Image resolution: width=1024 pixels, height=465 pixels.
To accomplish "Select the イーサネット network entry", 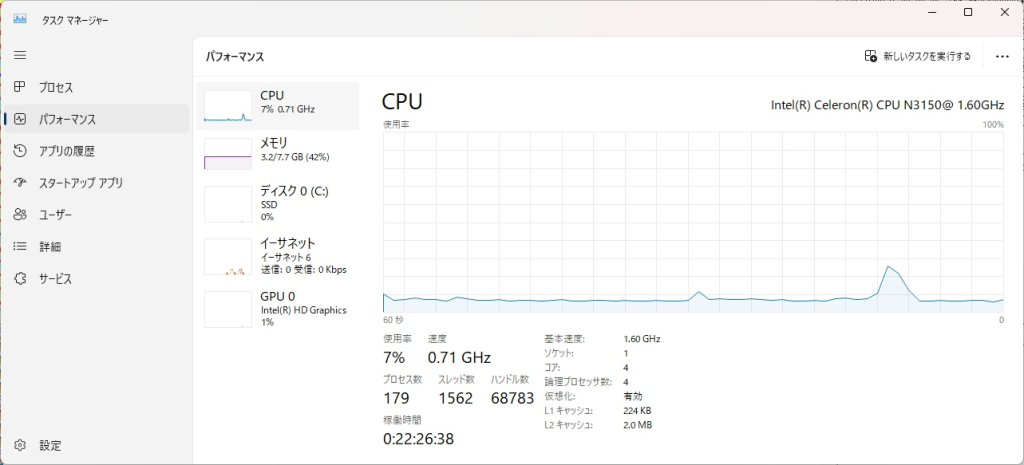I will point(278,256).
